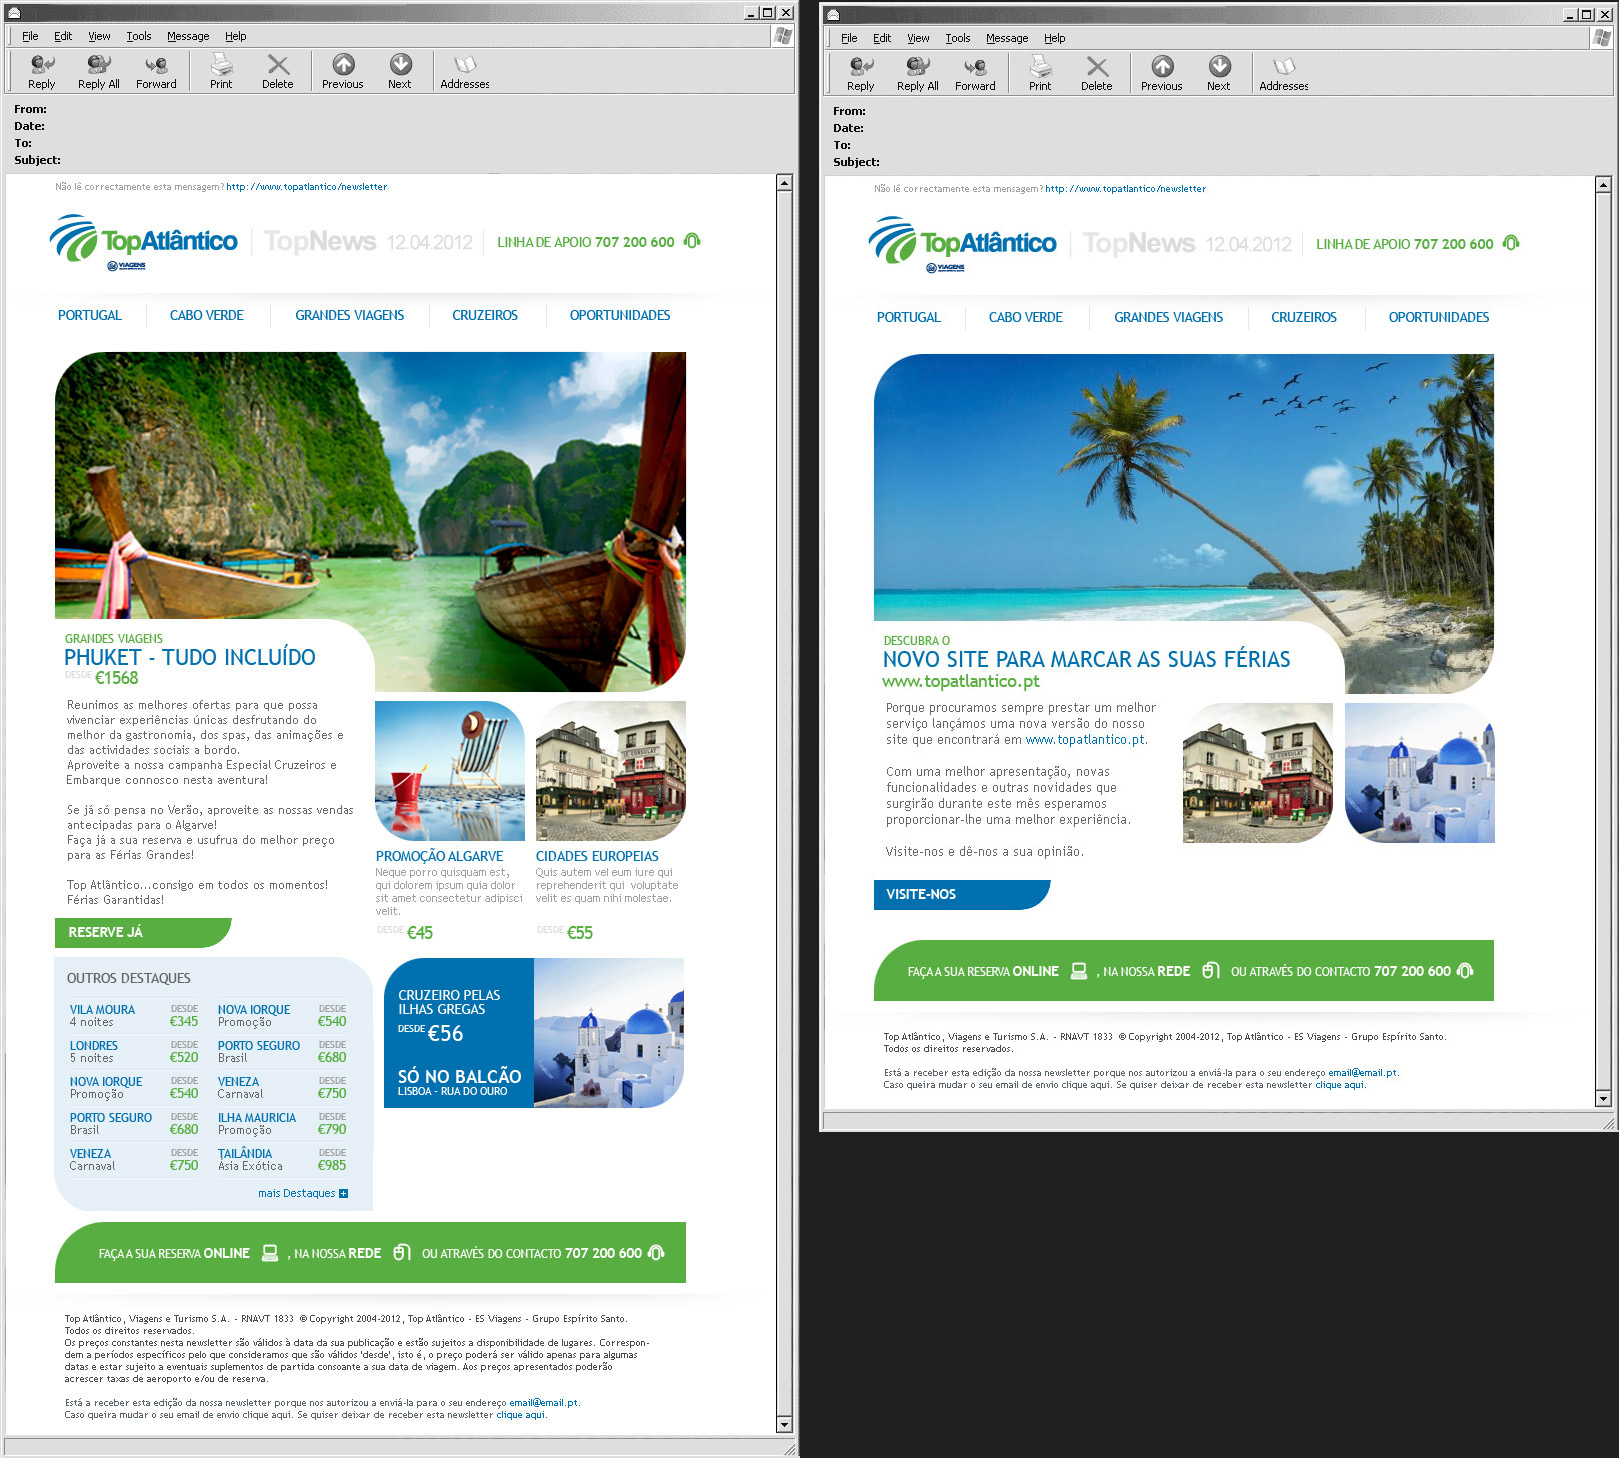The width and height of the screenshot is (1619, 1458).
Task: Open the Message menu
Action: tap(188, 36)
